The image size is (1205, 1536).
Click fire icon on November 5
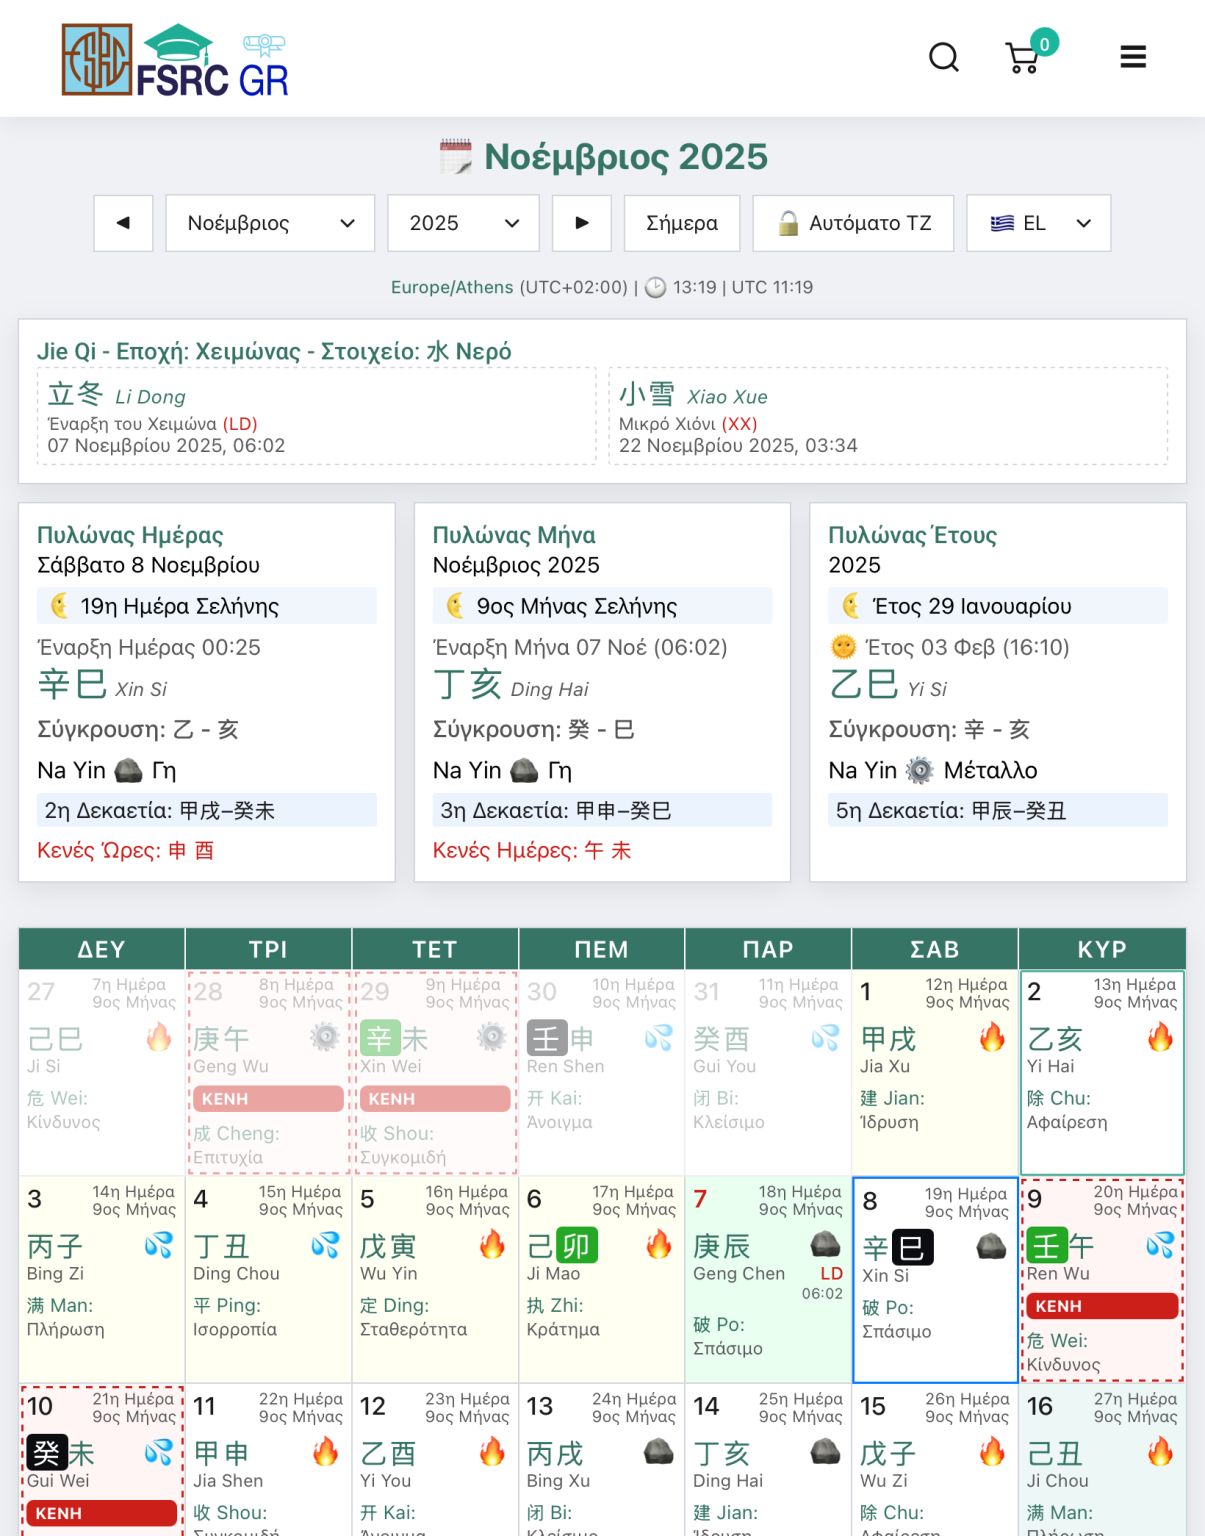pyautogui.click(x=492, y=1245)
